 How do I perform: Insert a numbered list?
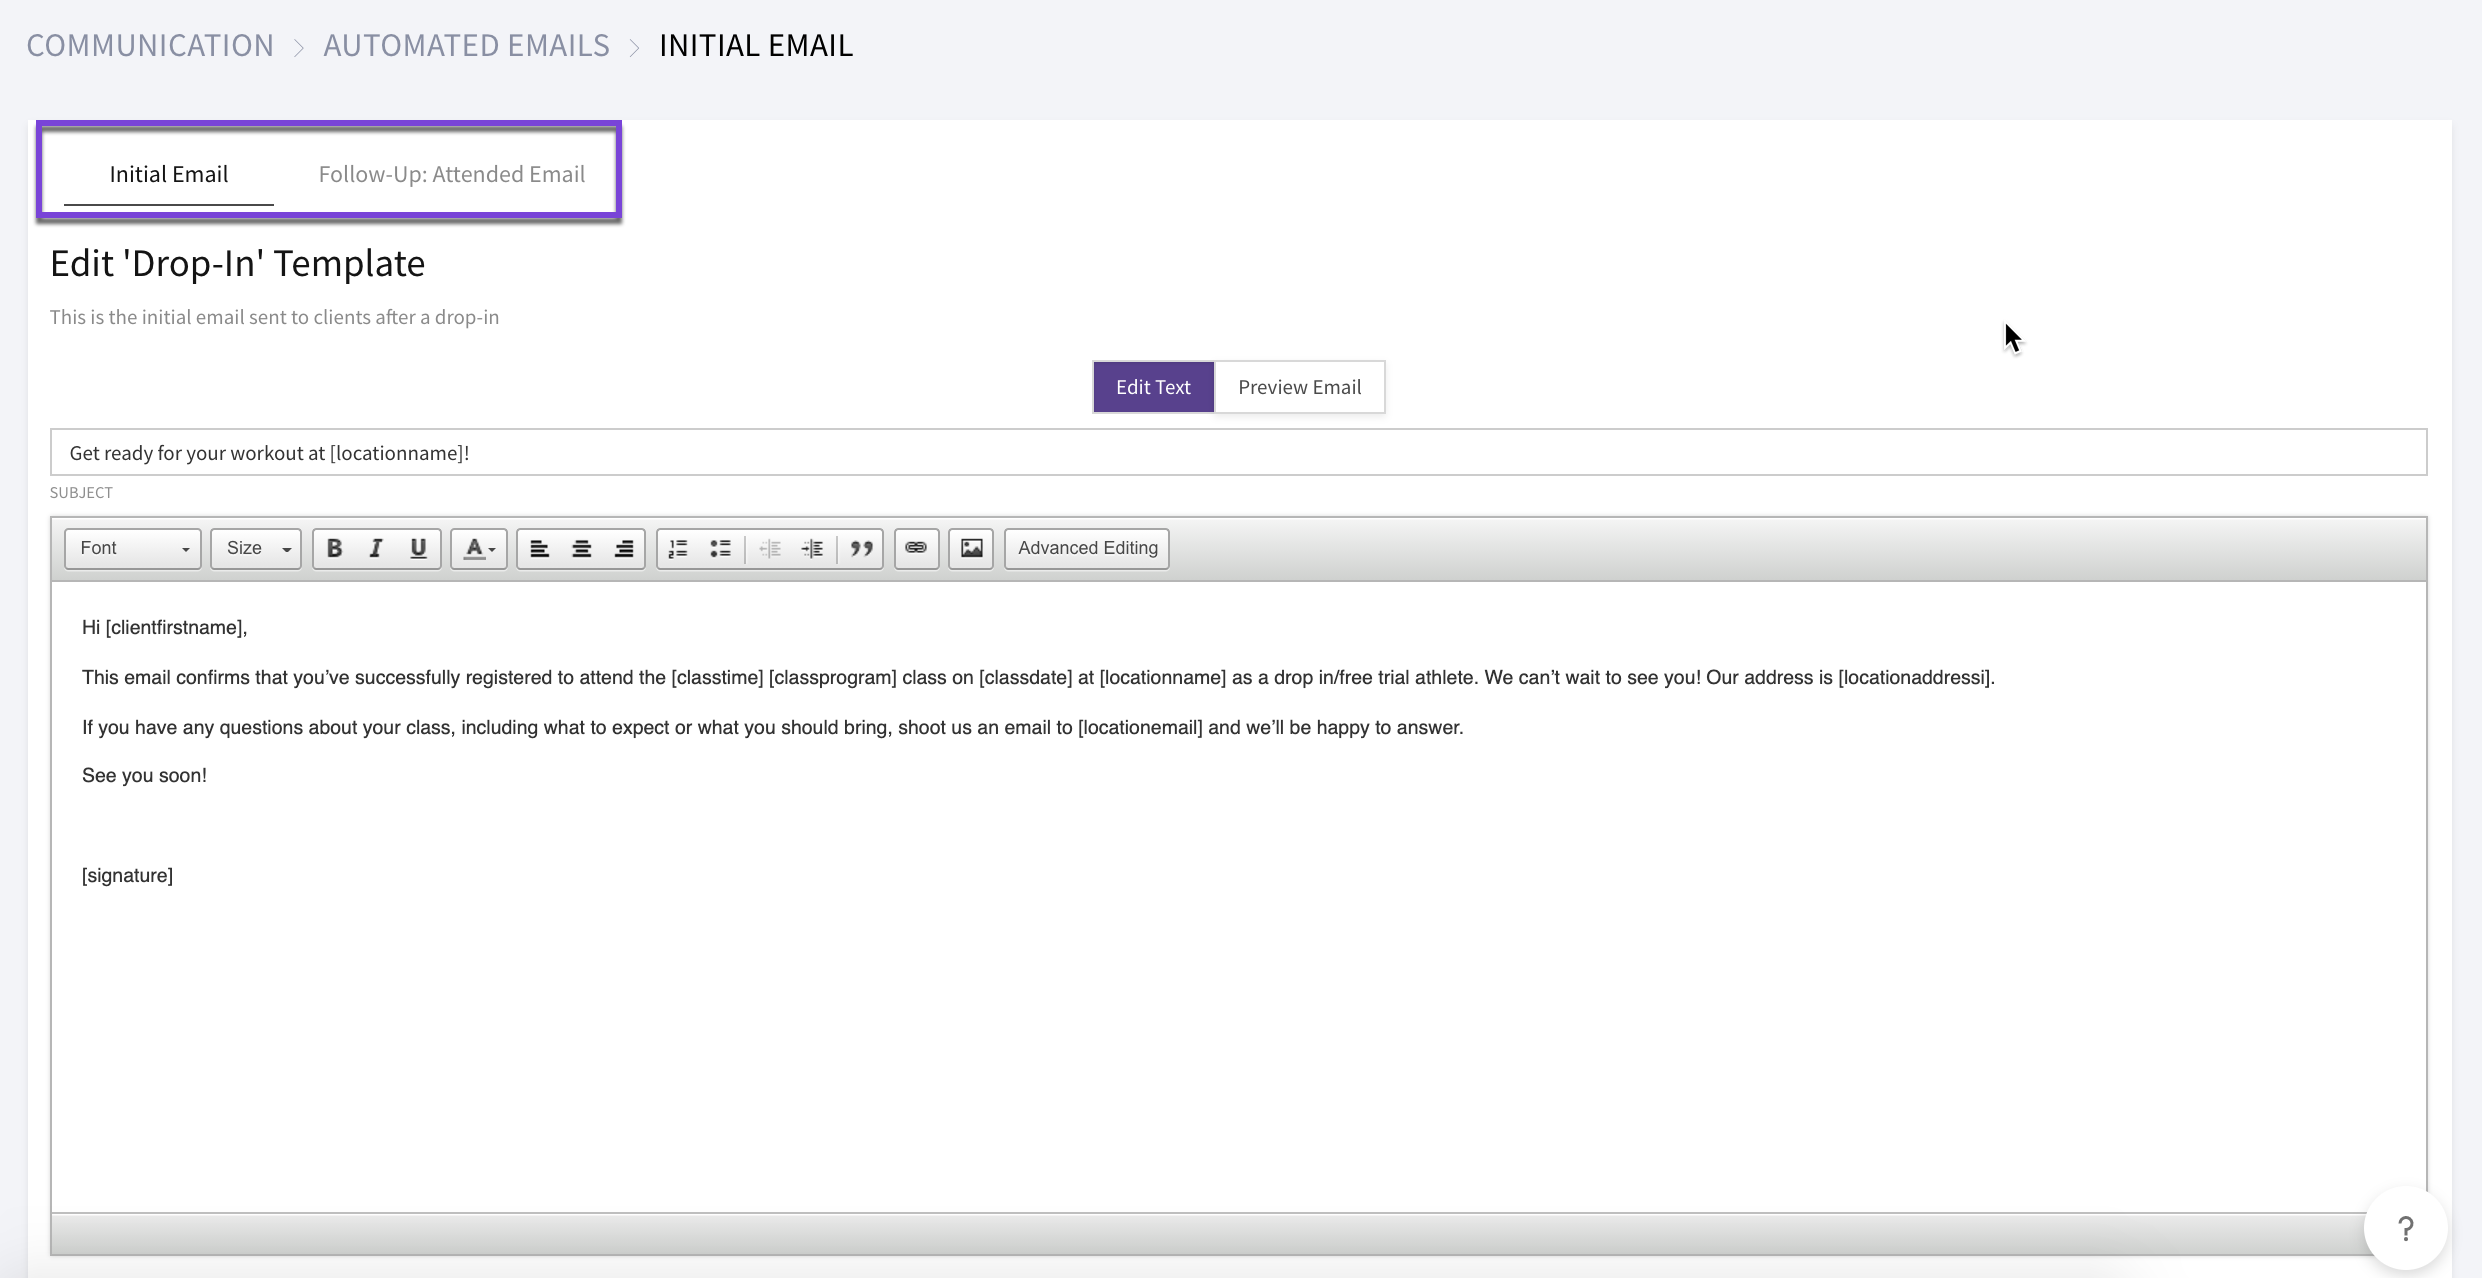[x=678, y=548]
